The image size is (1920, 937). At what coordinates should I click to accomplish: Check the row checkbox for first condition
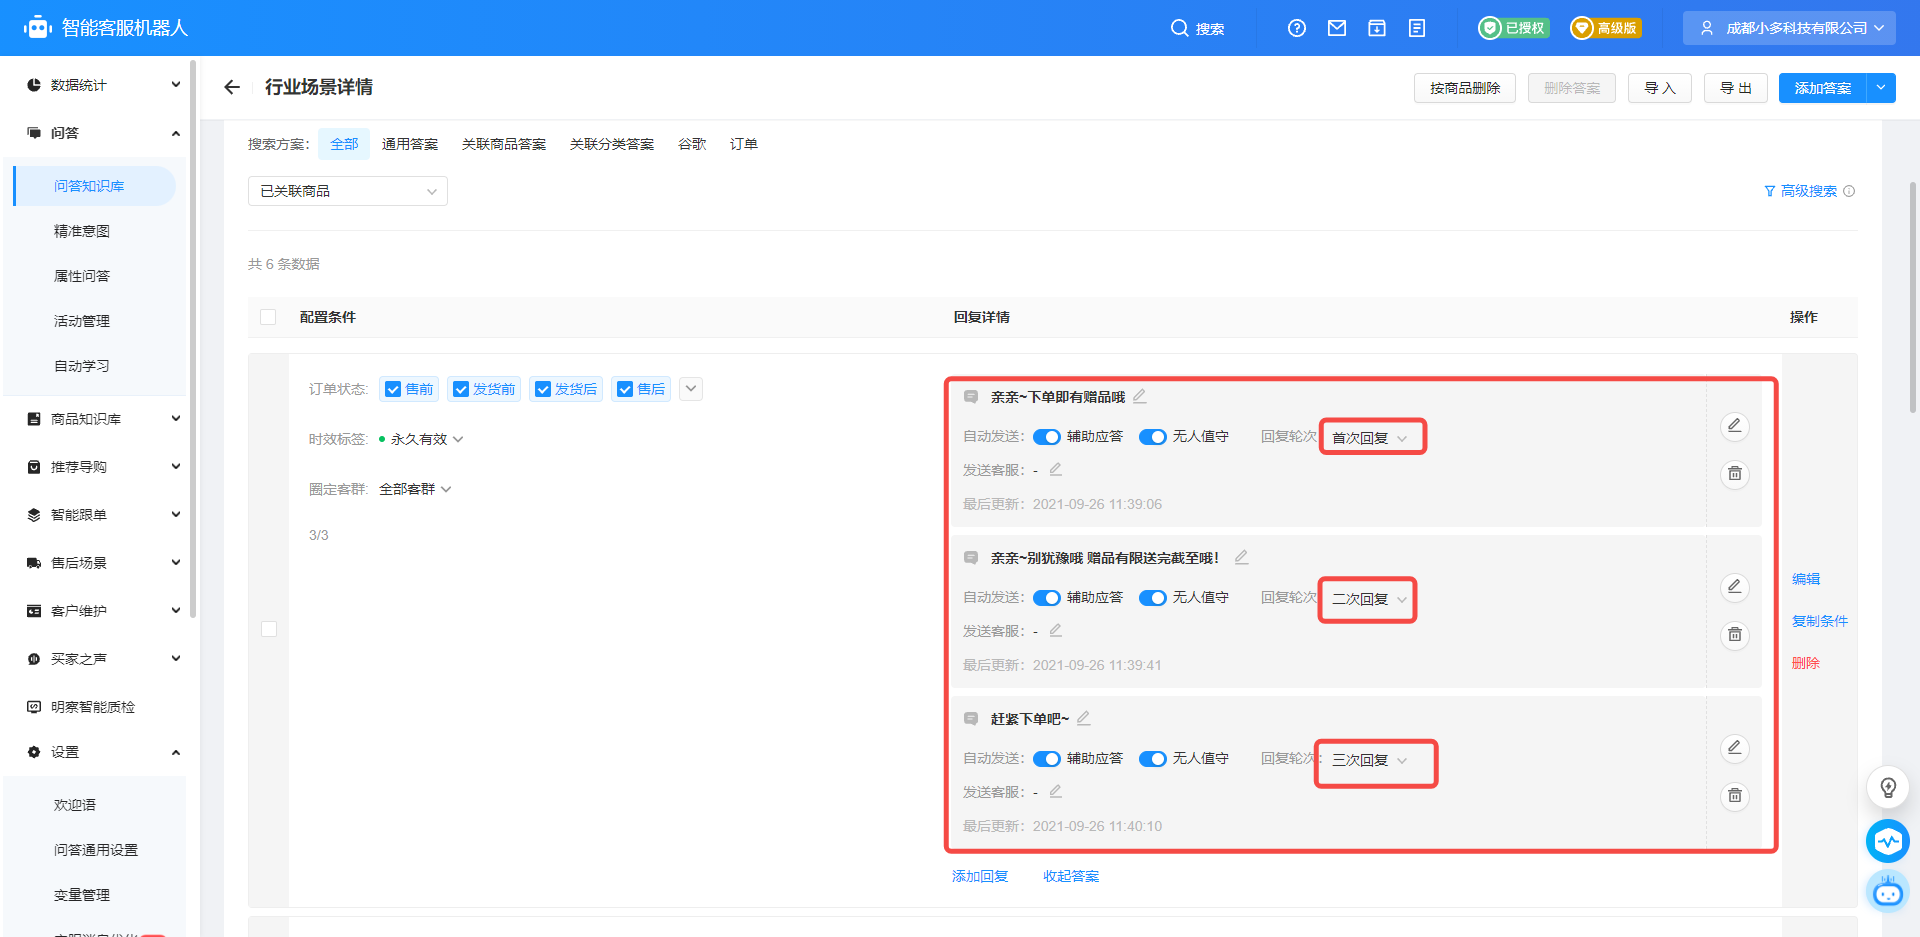click(269, 629)
